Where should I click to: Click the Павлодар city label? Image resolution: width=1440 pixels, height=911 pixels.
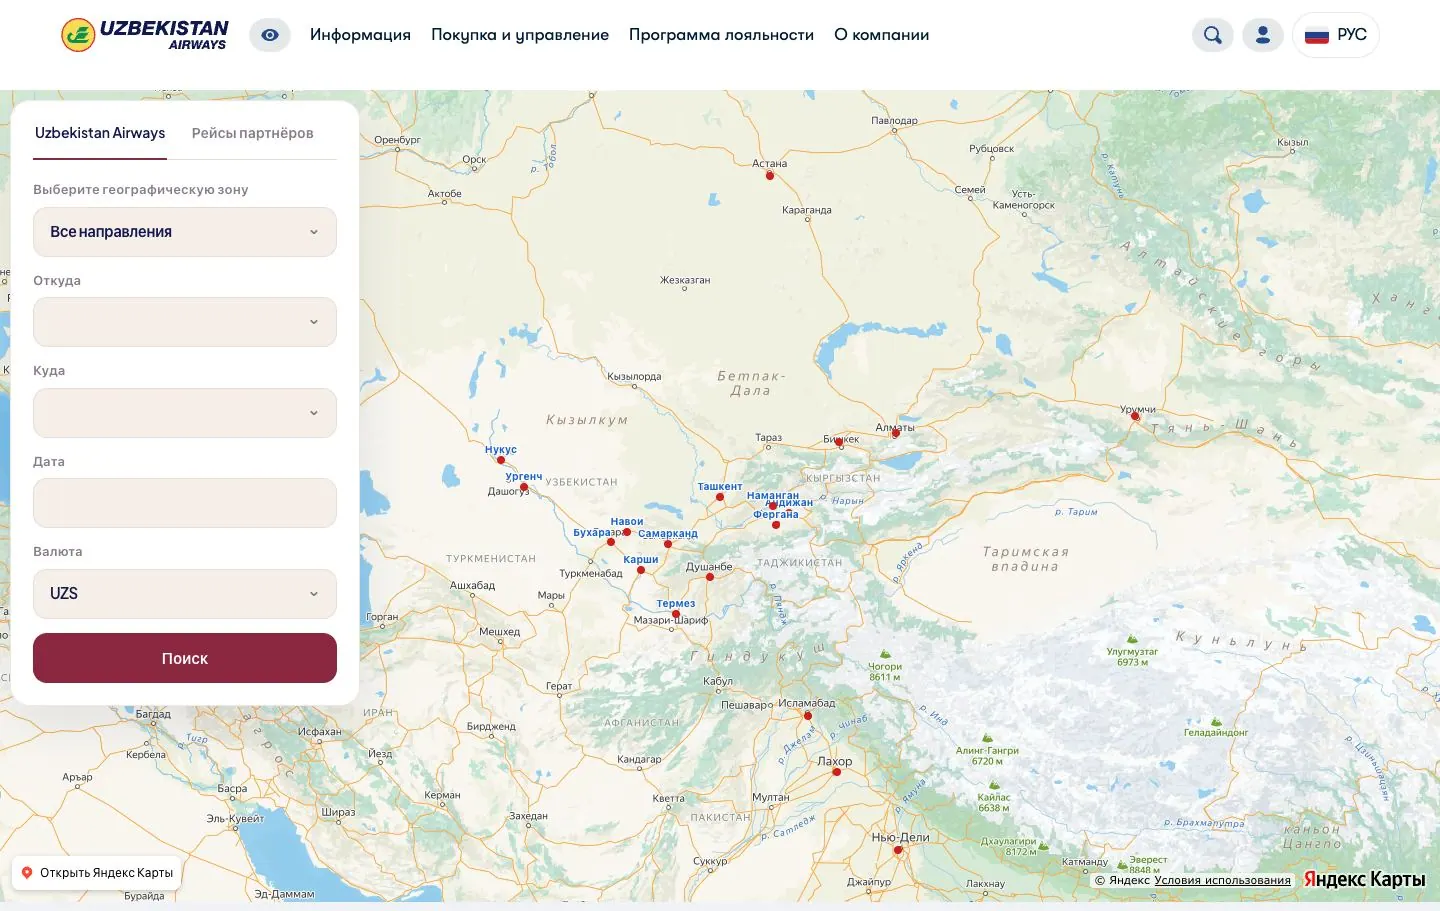click(894, 120)
